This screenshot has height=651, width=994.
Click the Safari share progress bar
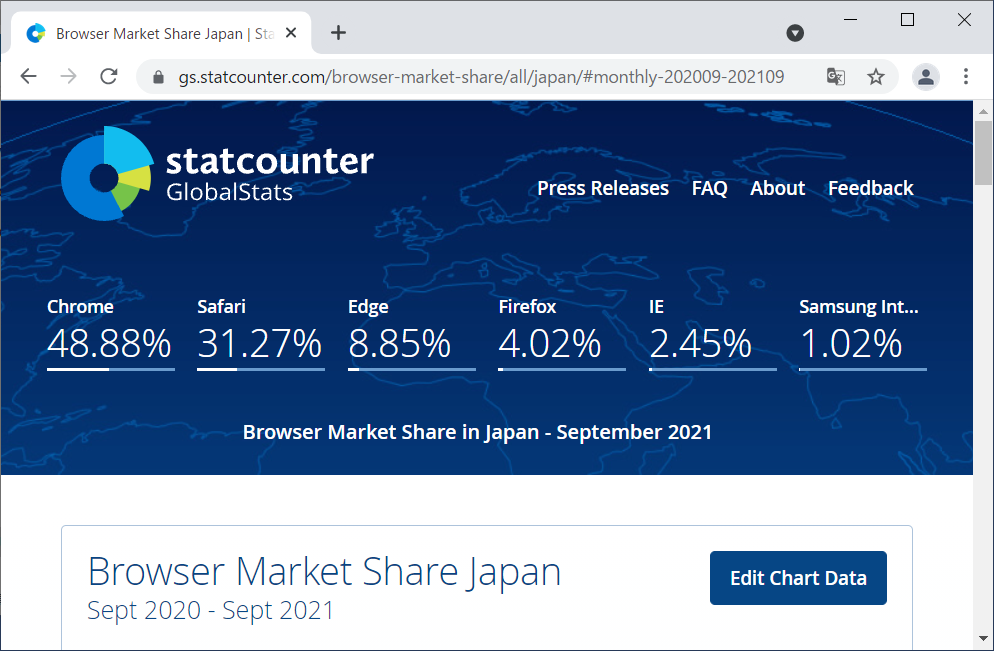pos(261,369)
